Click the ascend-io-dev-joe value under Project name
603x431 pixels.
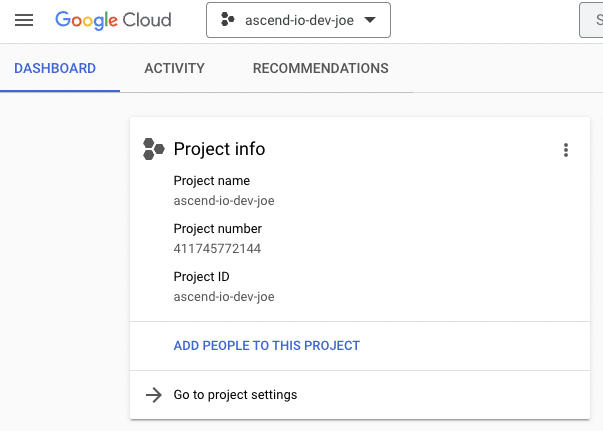(x=224, y=200)
